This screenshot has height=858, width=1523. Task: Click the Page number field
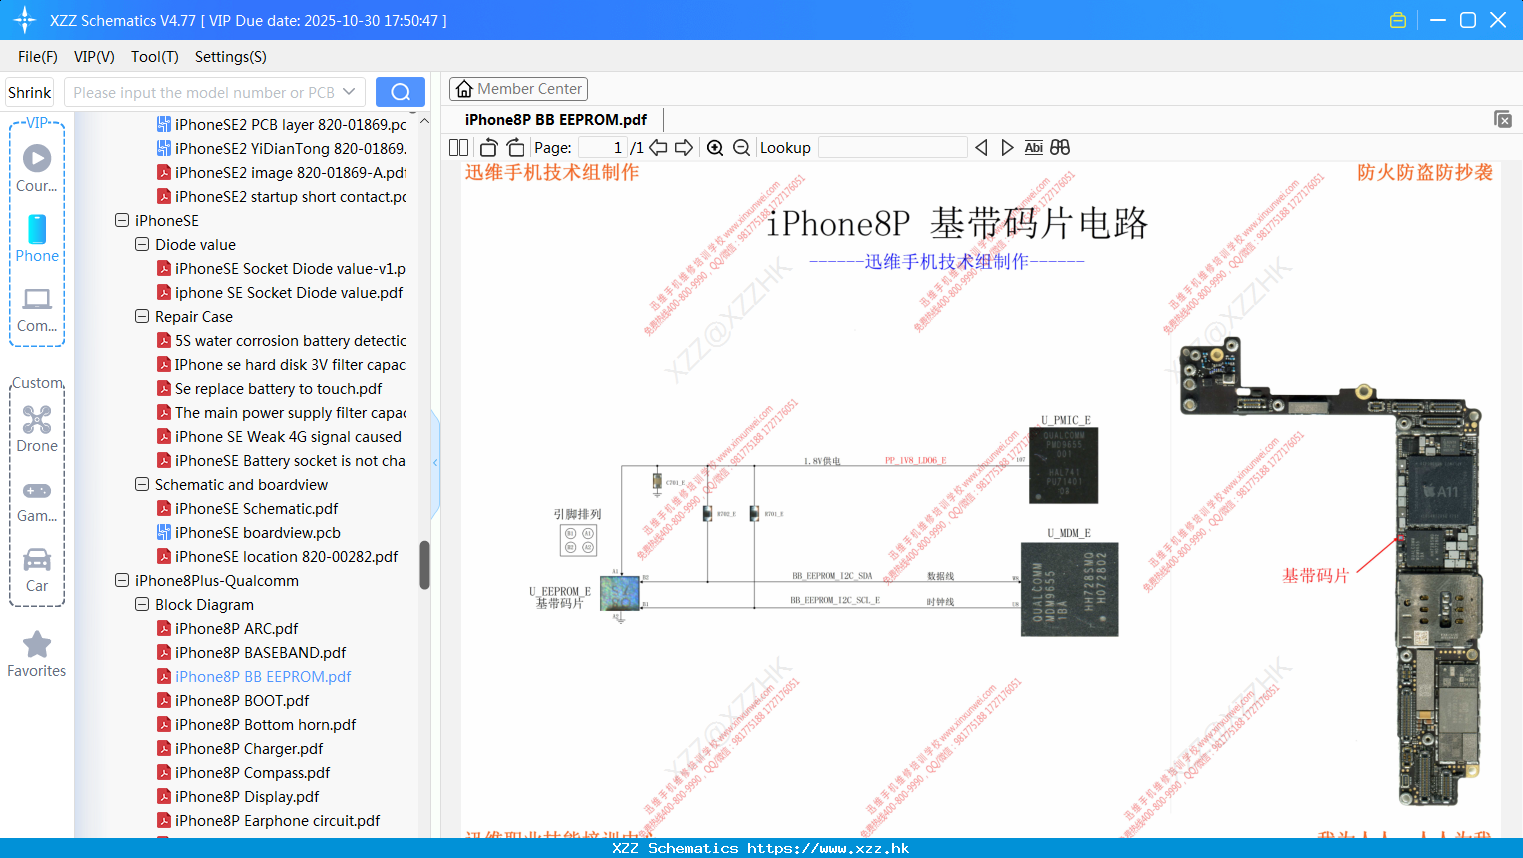(601, 147)
